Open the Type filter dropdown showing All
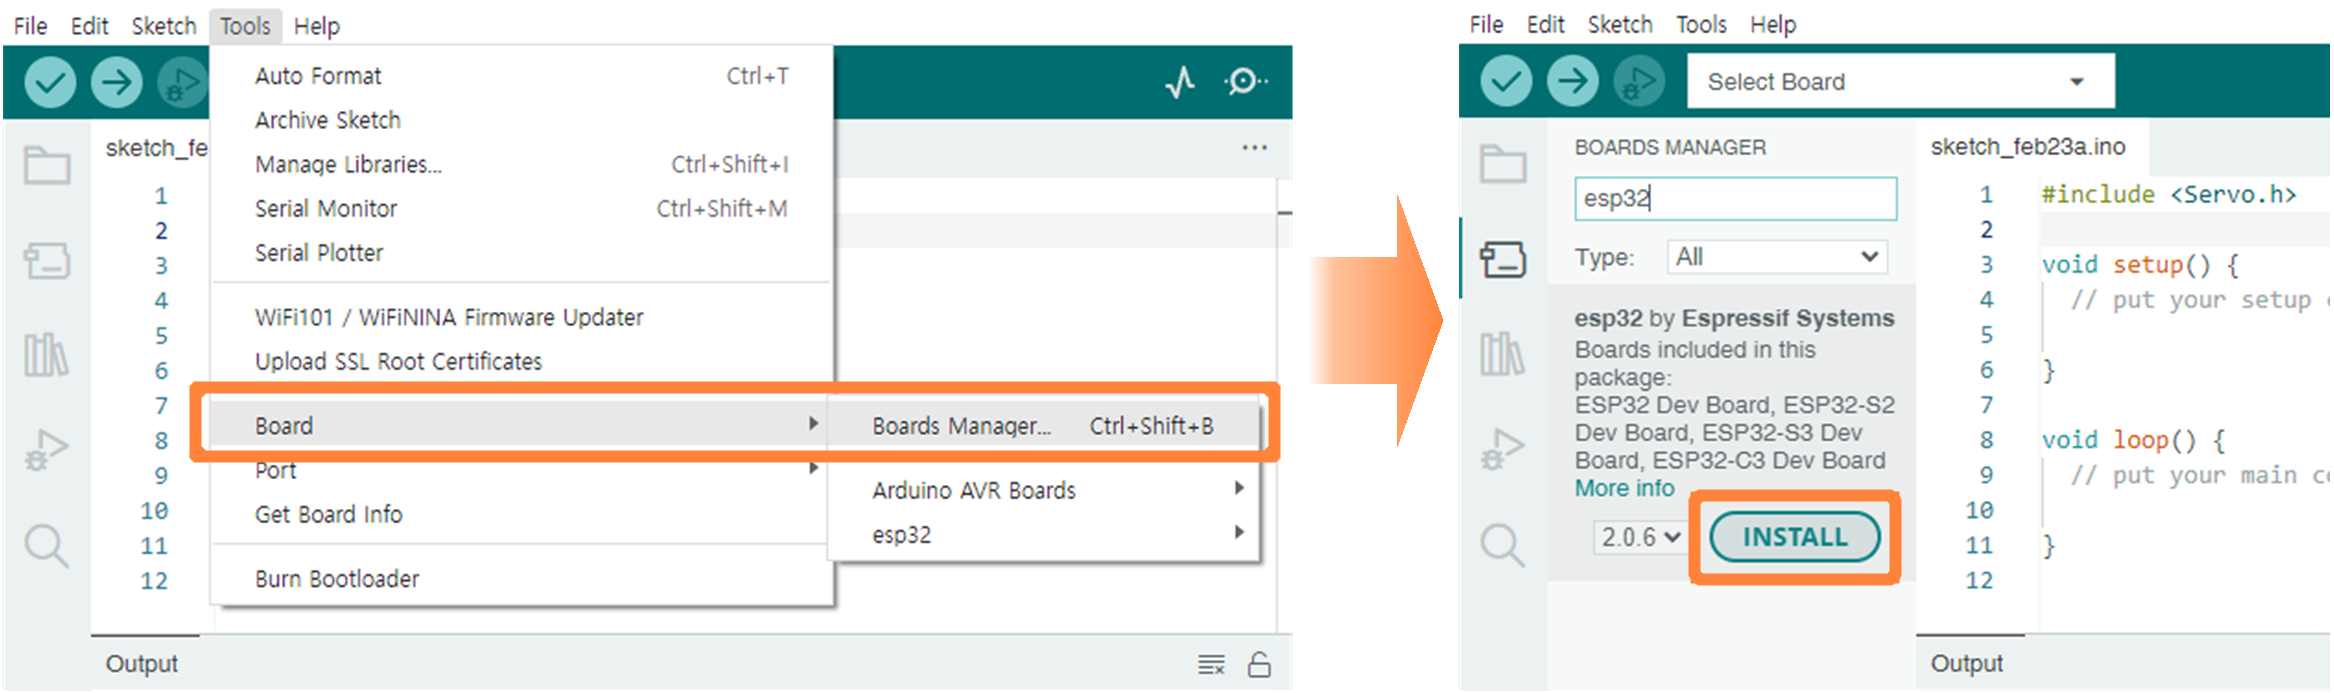Screen dimensions: 2334x693 coord(1776,257)
